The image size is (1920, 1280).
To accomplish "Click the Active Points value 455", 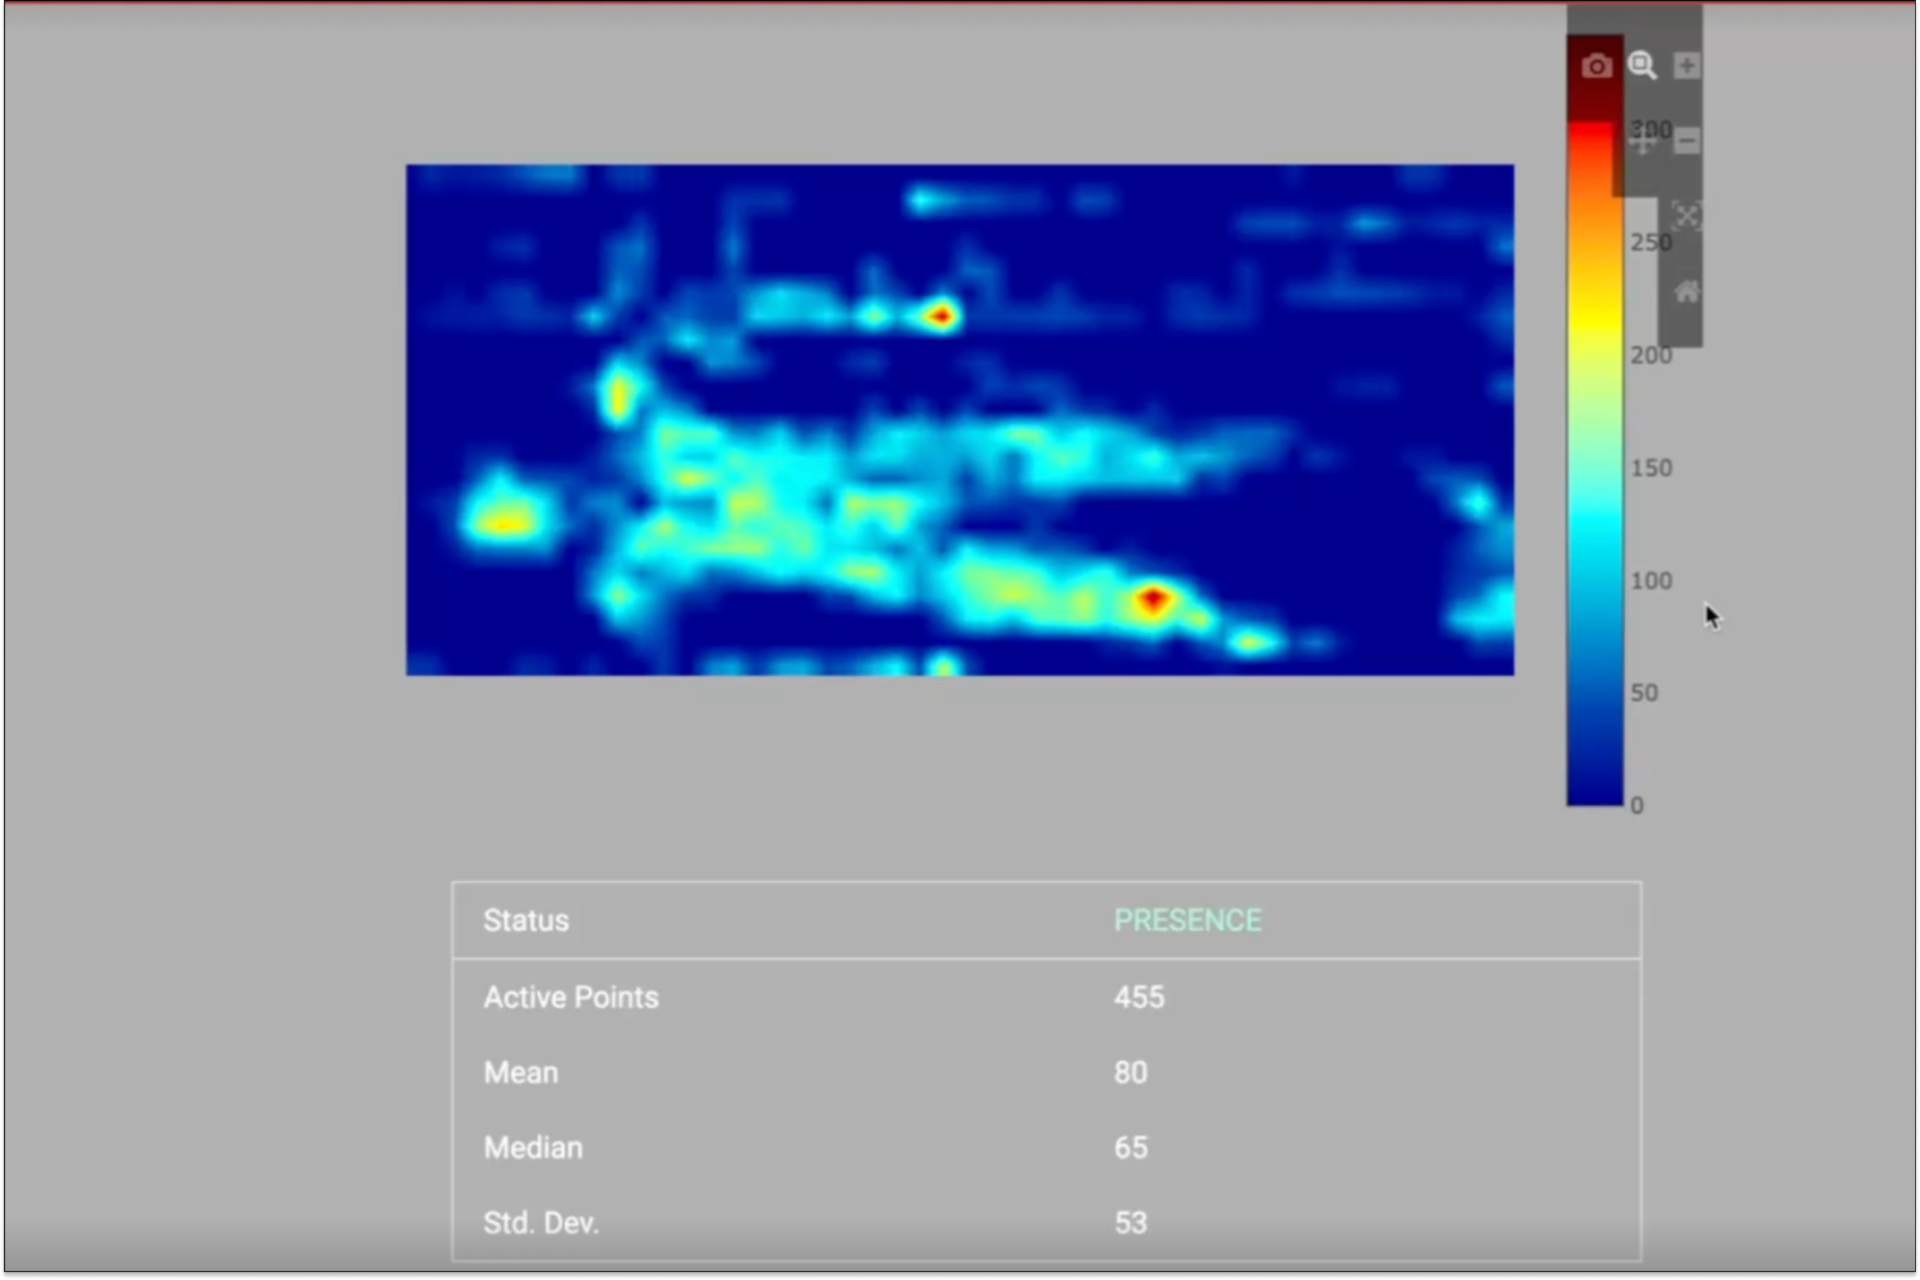I will click(x=1139, y=997).
